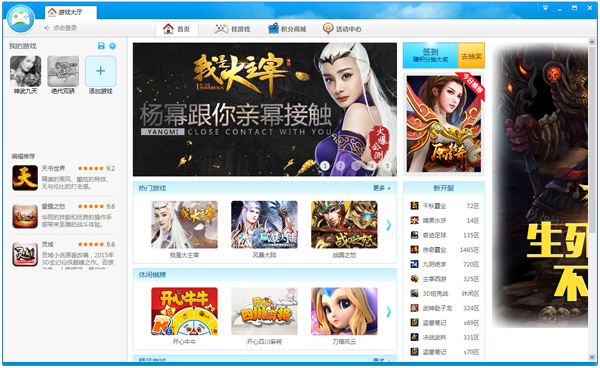This screenshot has height=368, width=600.
Task: Click the 决战武林 server icon
Action: (414, 337)
